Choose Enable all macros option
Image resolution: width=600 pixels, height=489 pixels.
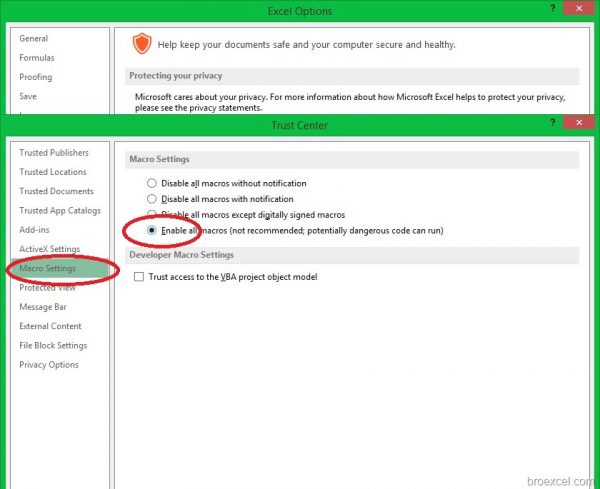tap(152, 231)
